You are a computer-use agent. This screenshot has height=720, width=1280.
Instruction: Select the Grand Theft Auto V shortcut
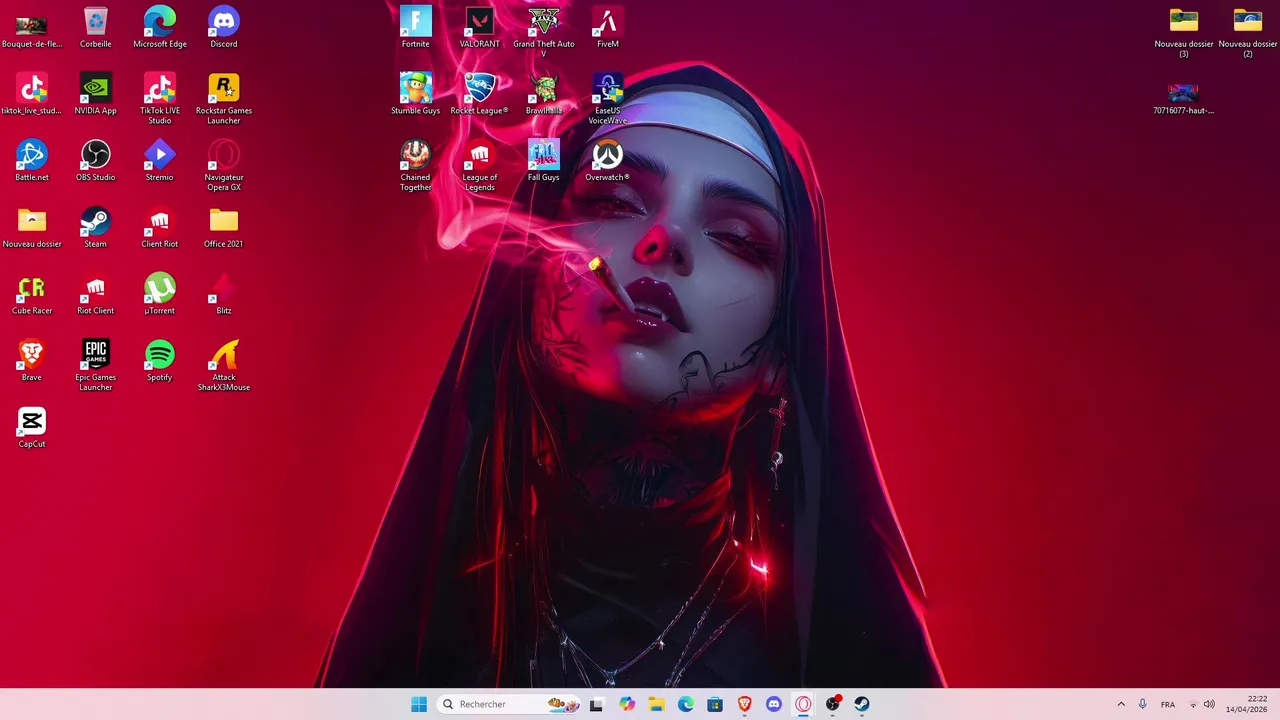(x=544, y=33)
